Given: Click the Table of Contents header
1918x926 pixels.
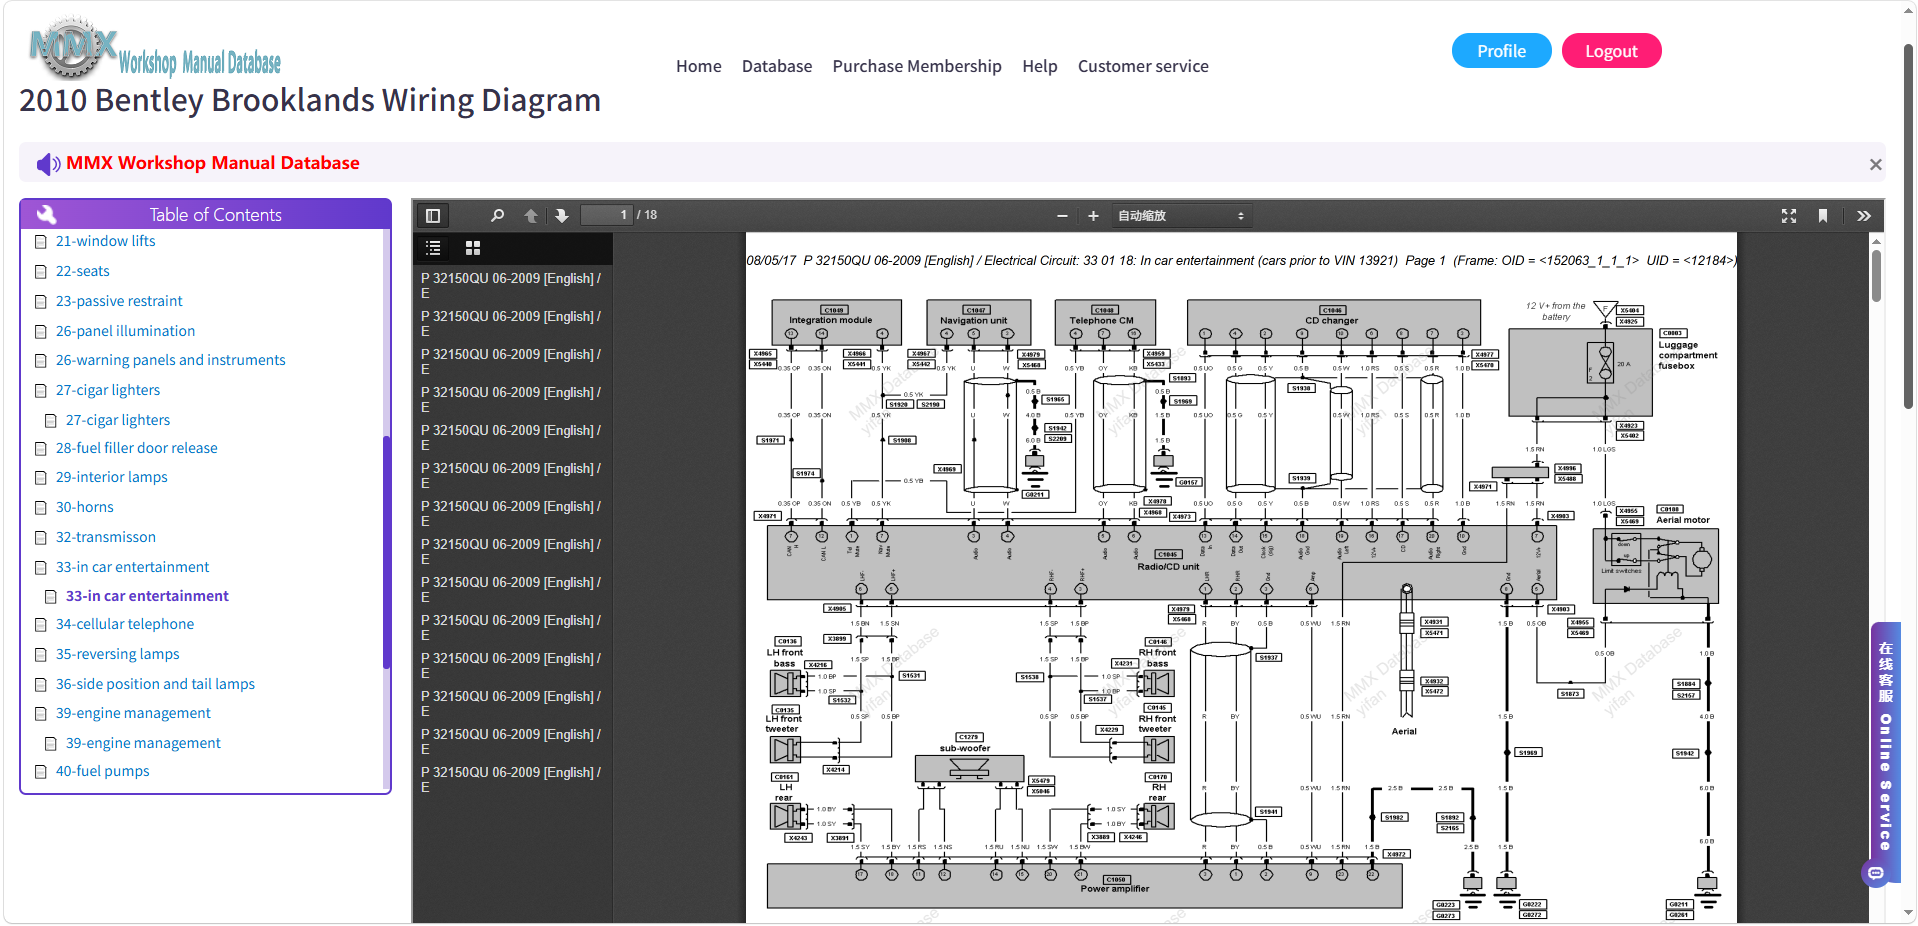Looking at the screenshot, I should [205, 214].
